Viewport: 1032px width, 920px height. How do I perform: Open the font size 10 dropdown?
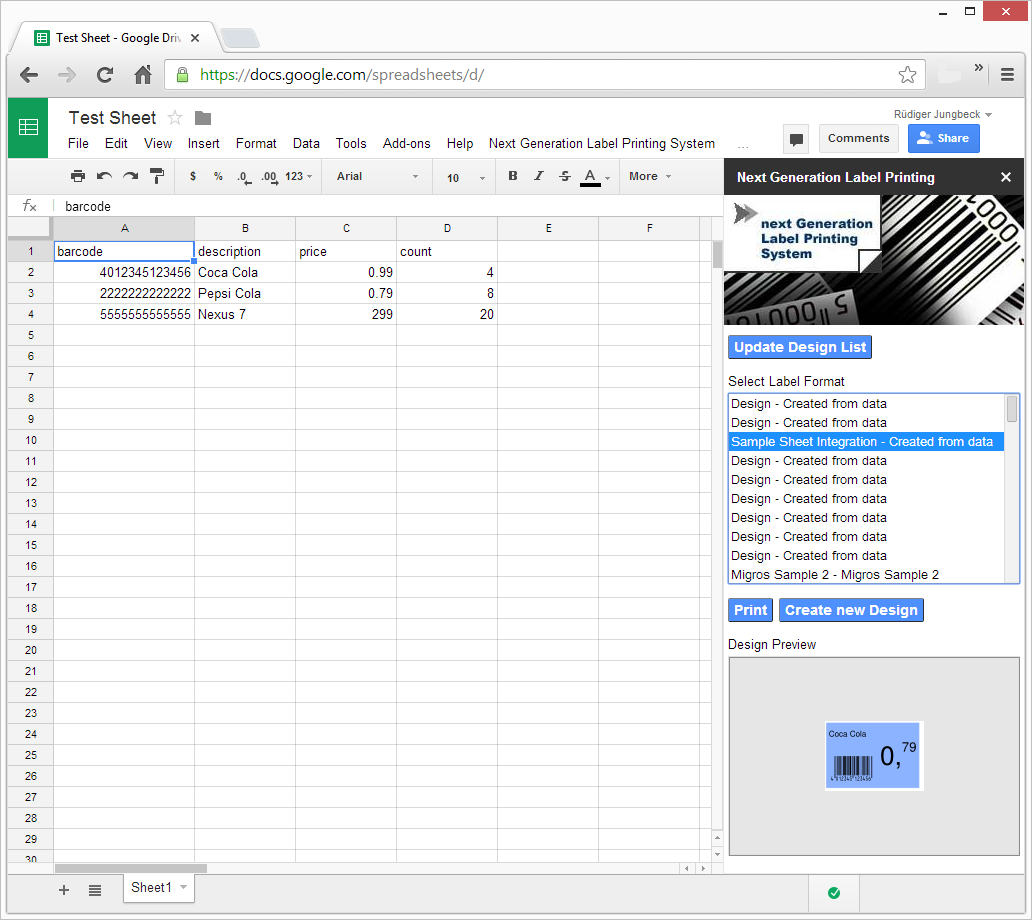465,178
